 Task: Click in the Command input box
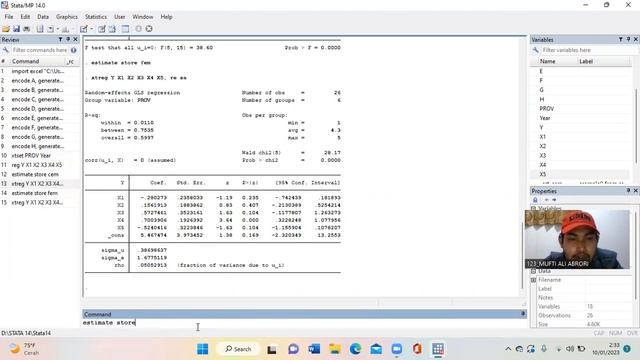(x=304, y=322)
